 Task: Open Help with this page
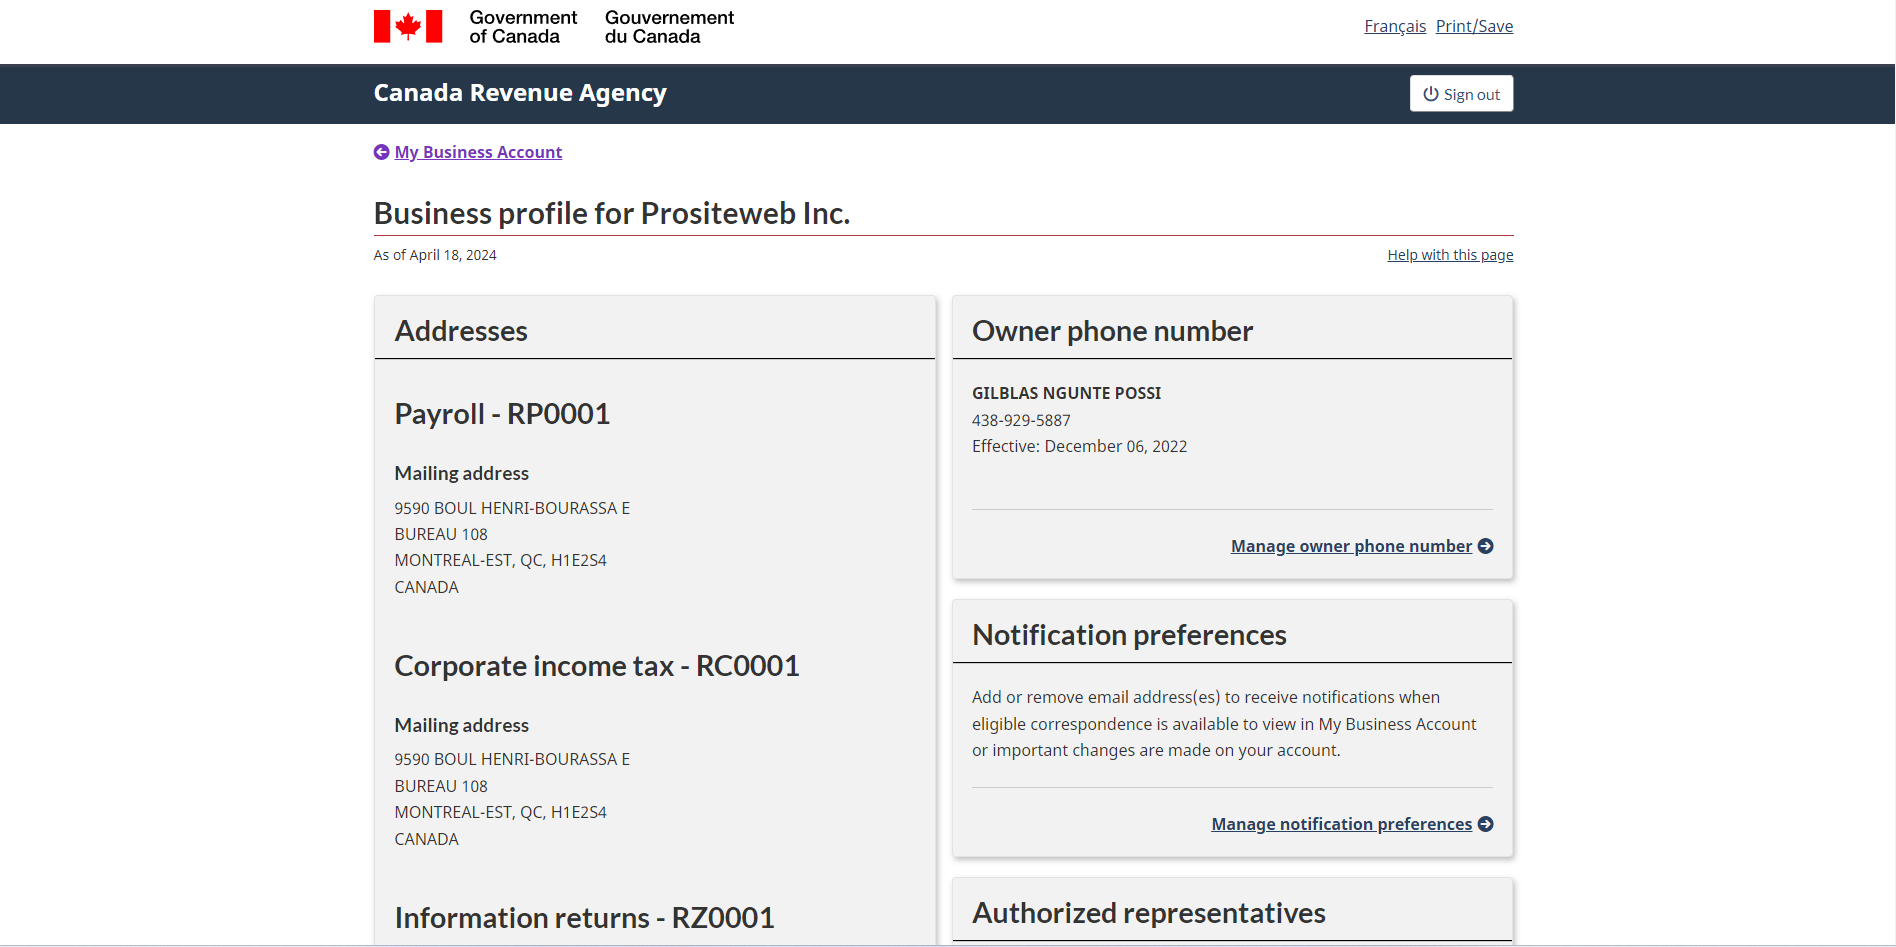pyautogui.click(x=1450, y=255)
